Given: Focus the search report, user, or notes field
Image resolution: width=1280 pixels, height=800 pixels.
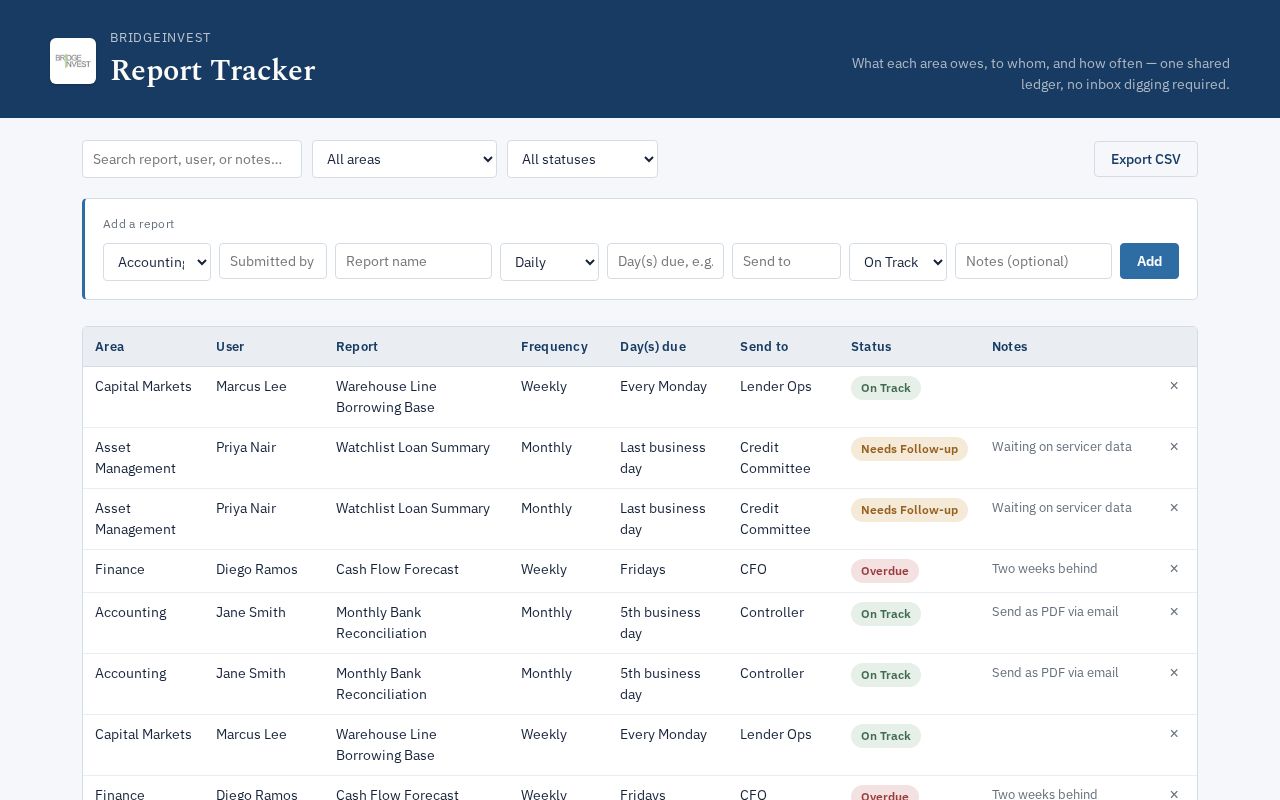Looking at the screenshot, I should [x=192, y=159].
